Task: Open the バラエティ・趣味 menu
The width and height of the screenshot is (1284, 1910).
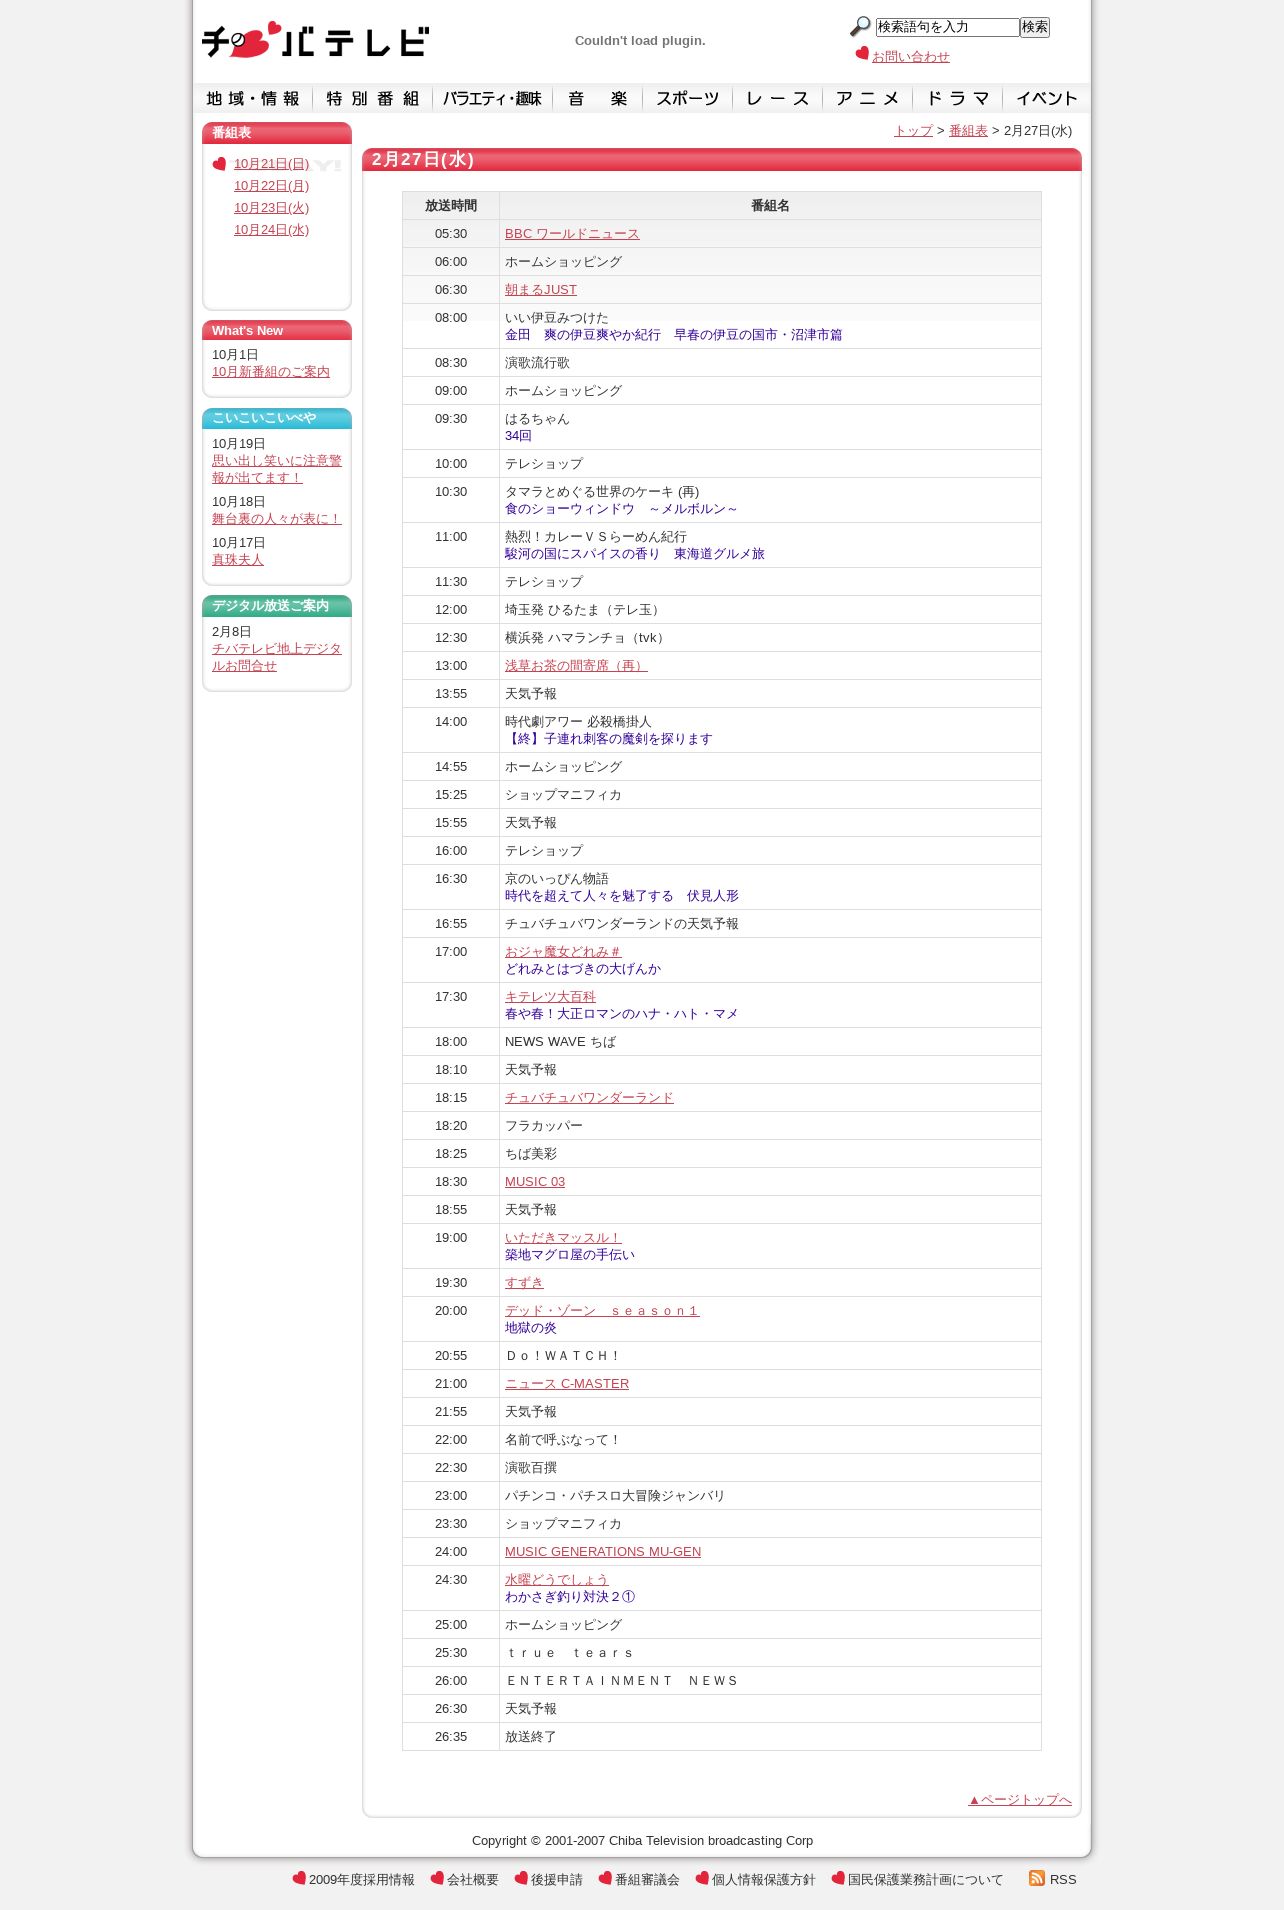Action: click(493, 98)
